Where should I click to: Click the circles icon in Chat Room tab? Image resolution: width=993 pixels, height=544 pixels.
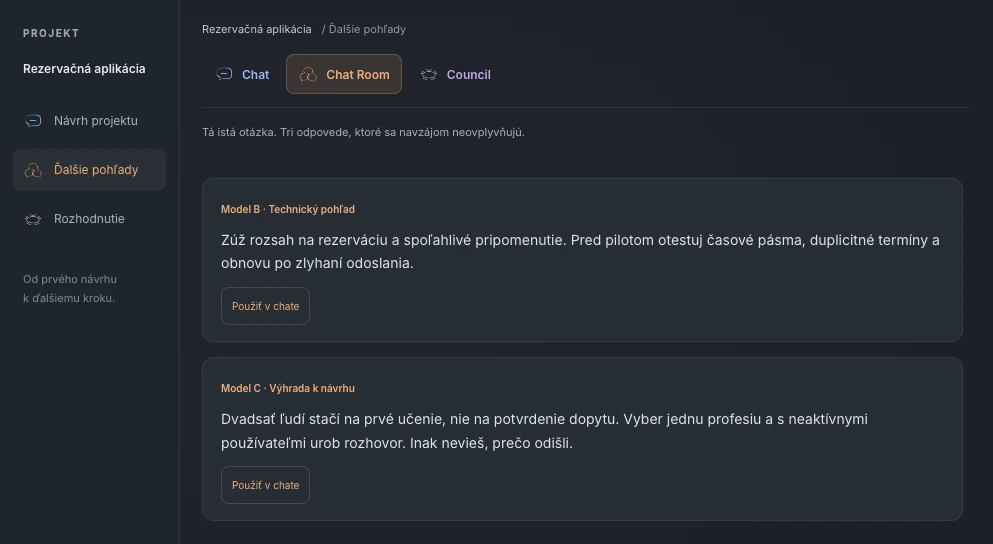[308, 74]
